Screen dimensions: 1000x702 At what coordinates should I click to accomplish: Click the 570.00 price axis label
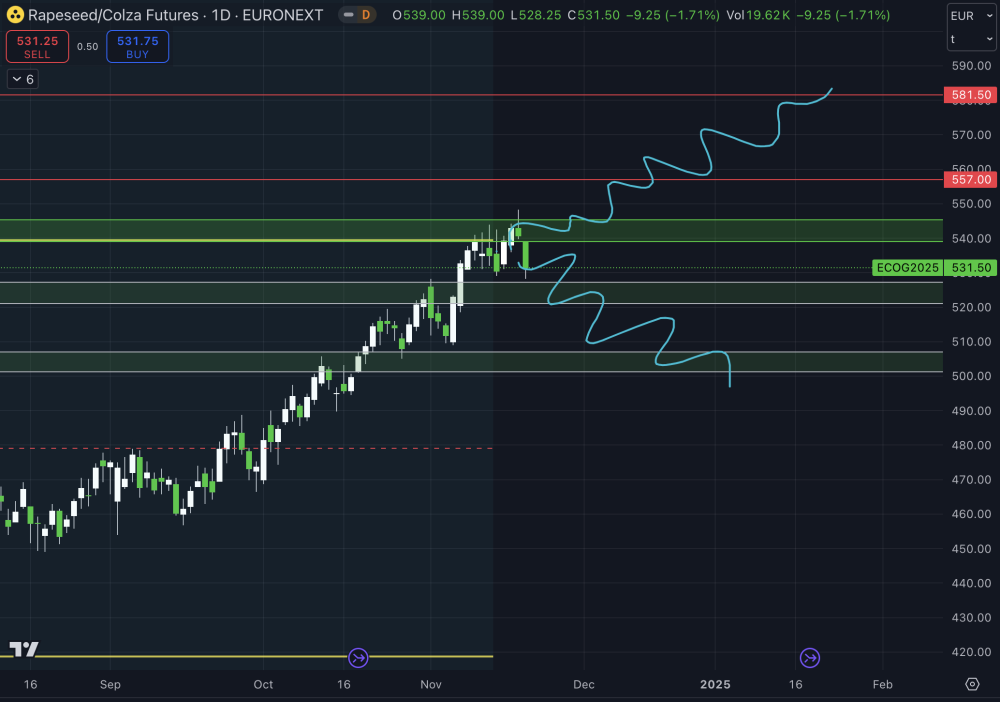click(x=971, y=135)
